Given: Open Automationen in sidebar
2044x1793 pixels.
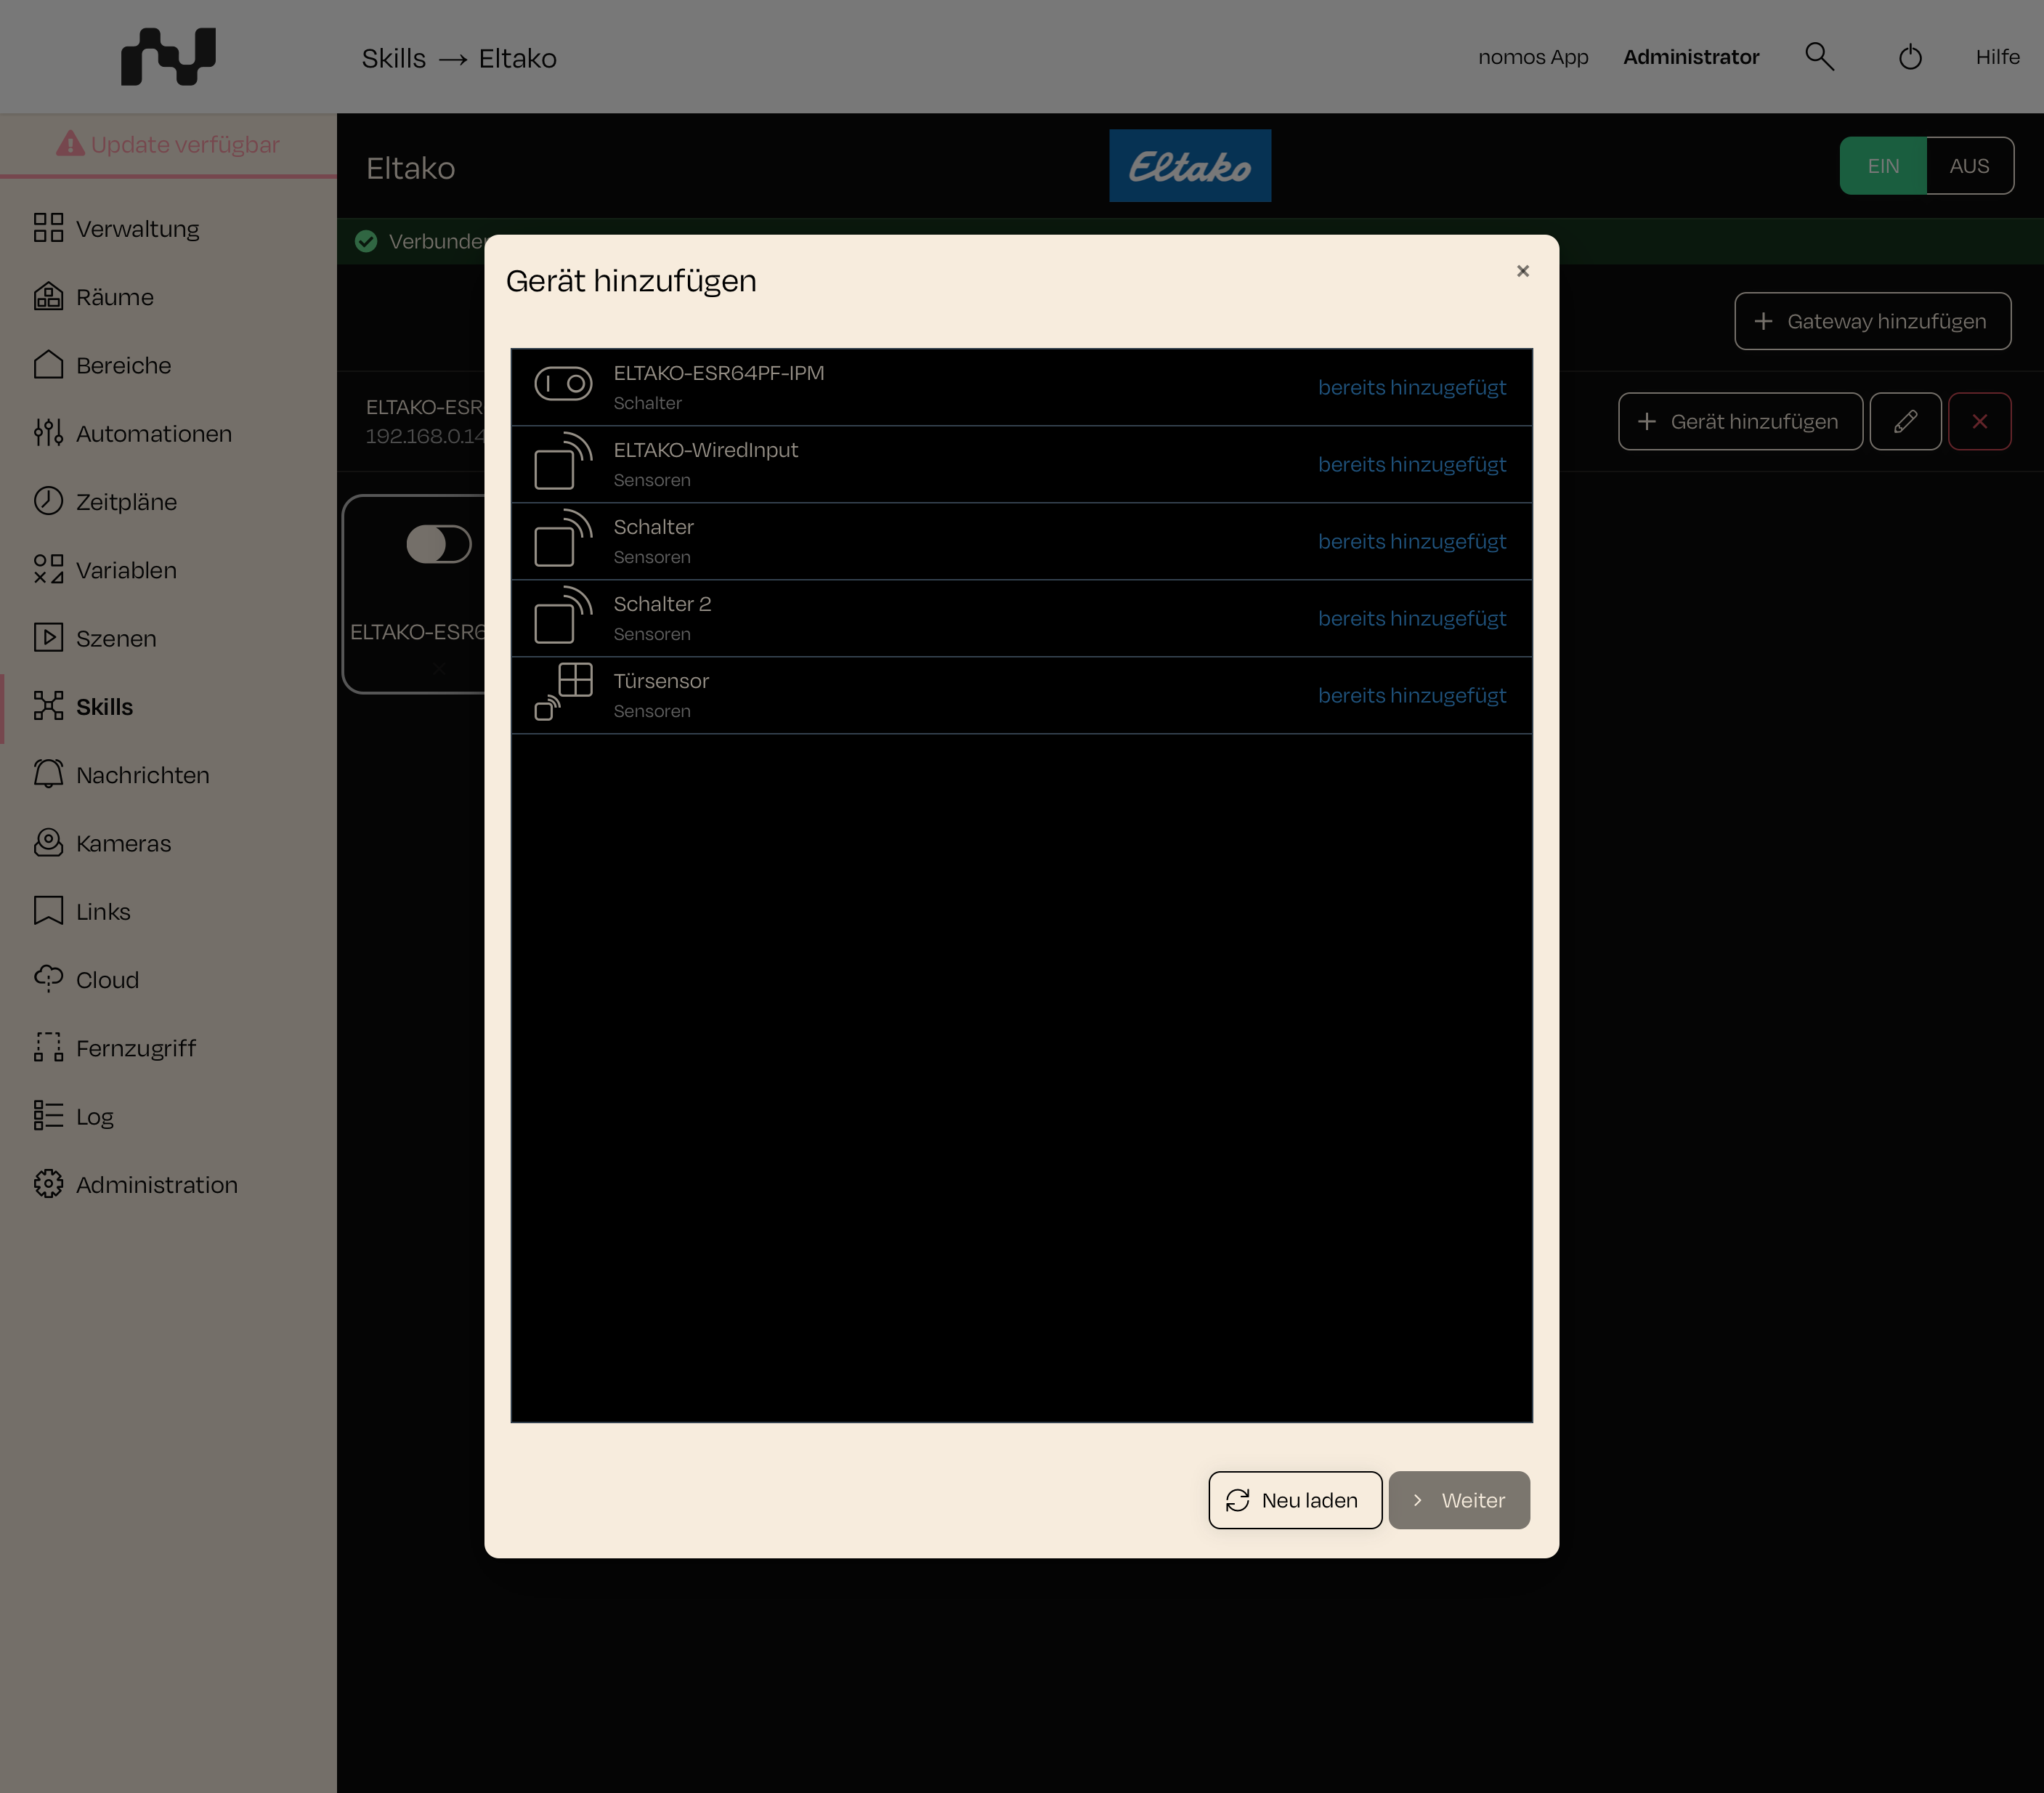Looking at the screenshot, I should (133, 433).
